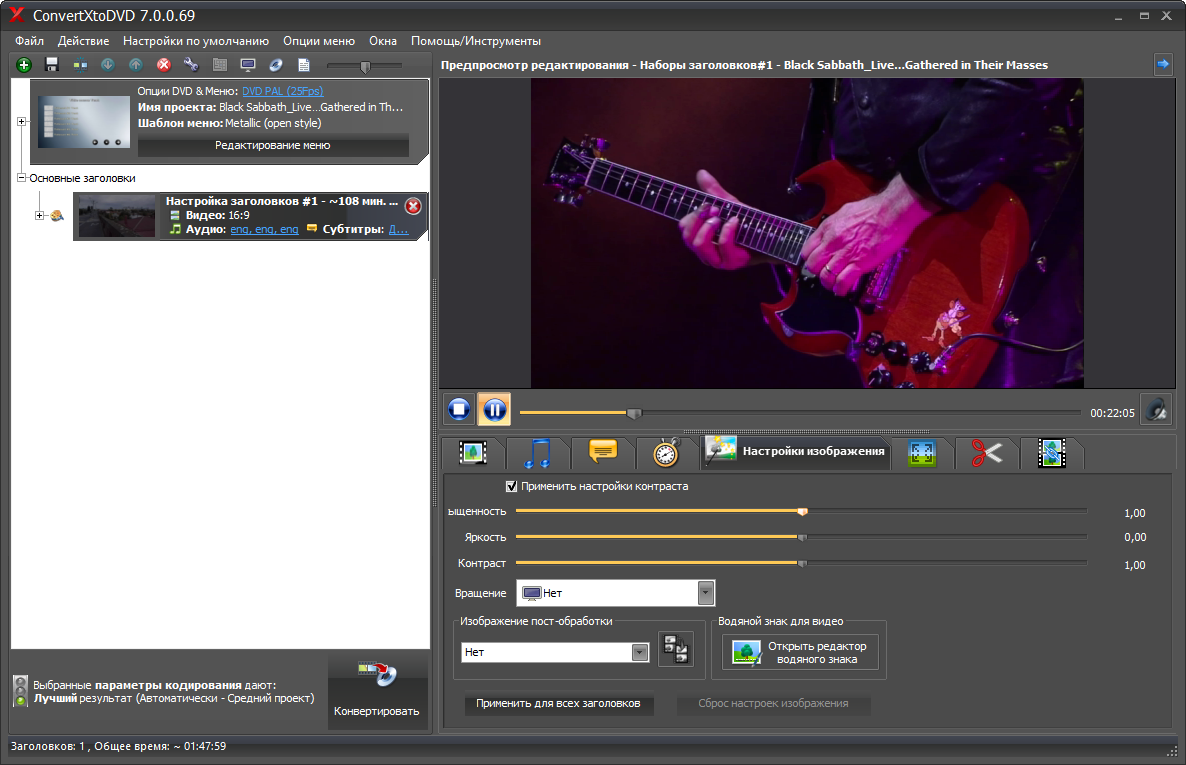The height and width of the screenshot is (765, 1186).
Task: Click the monitor preview toolbar icon
Action: [x=248, y=65]
